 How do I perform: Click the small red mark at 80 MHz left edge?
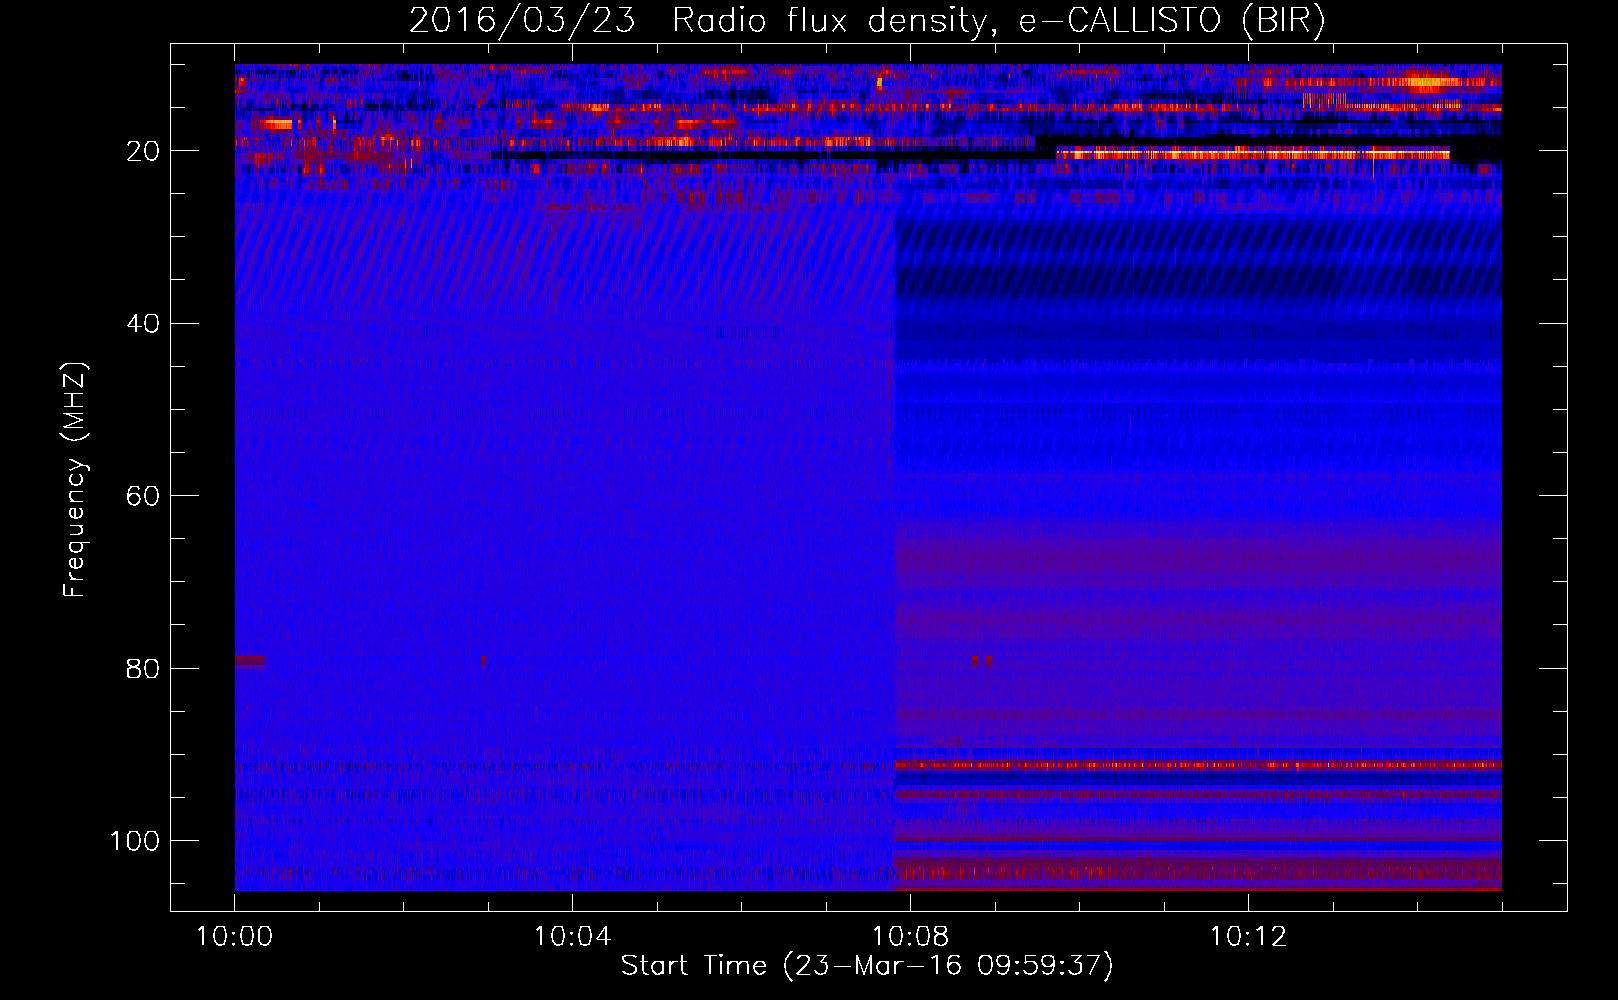tap(250, 660)
